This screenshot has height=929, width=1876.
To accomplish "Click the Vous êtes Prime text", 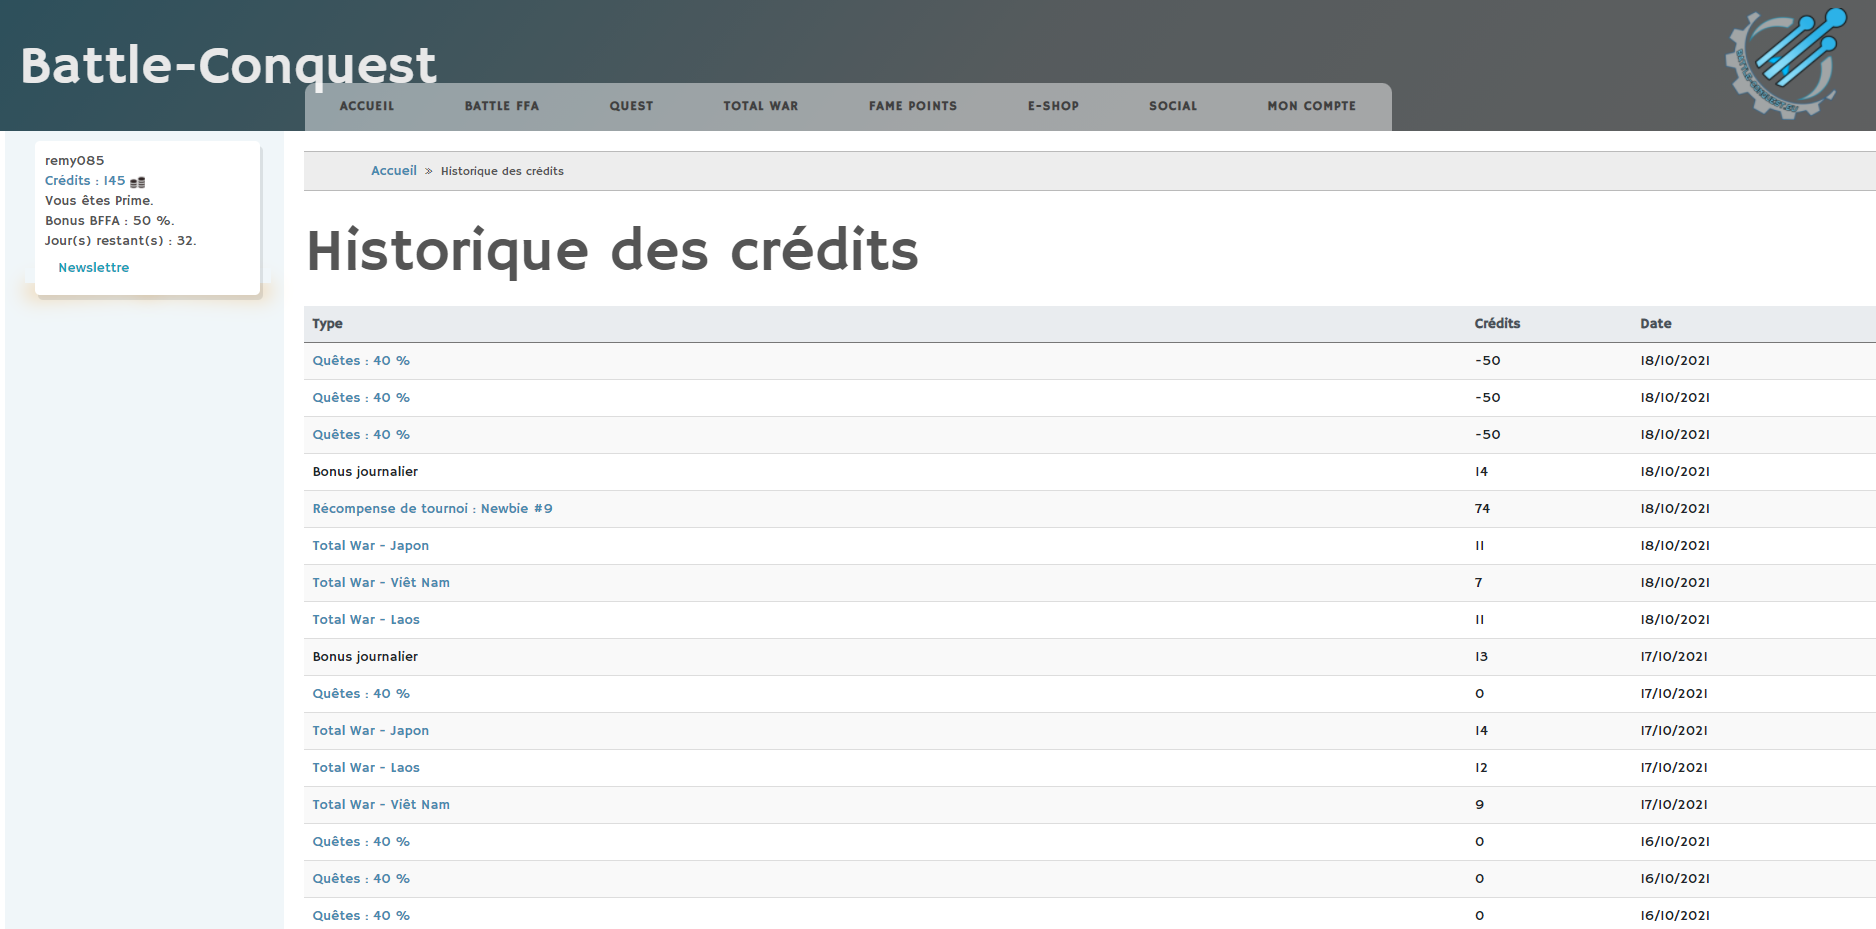I will [99, 201].
